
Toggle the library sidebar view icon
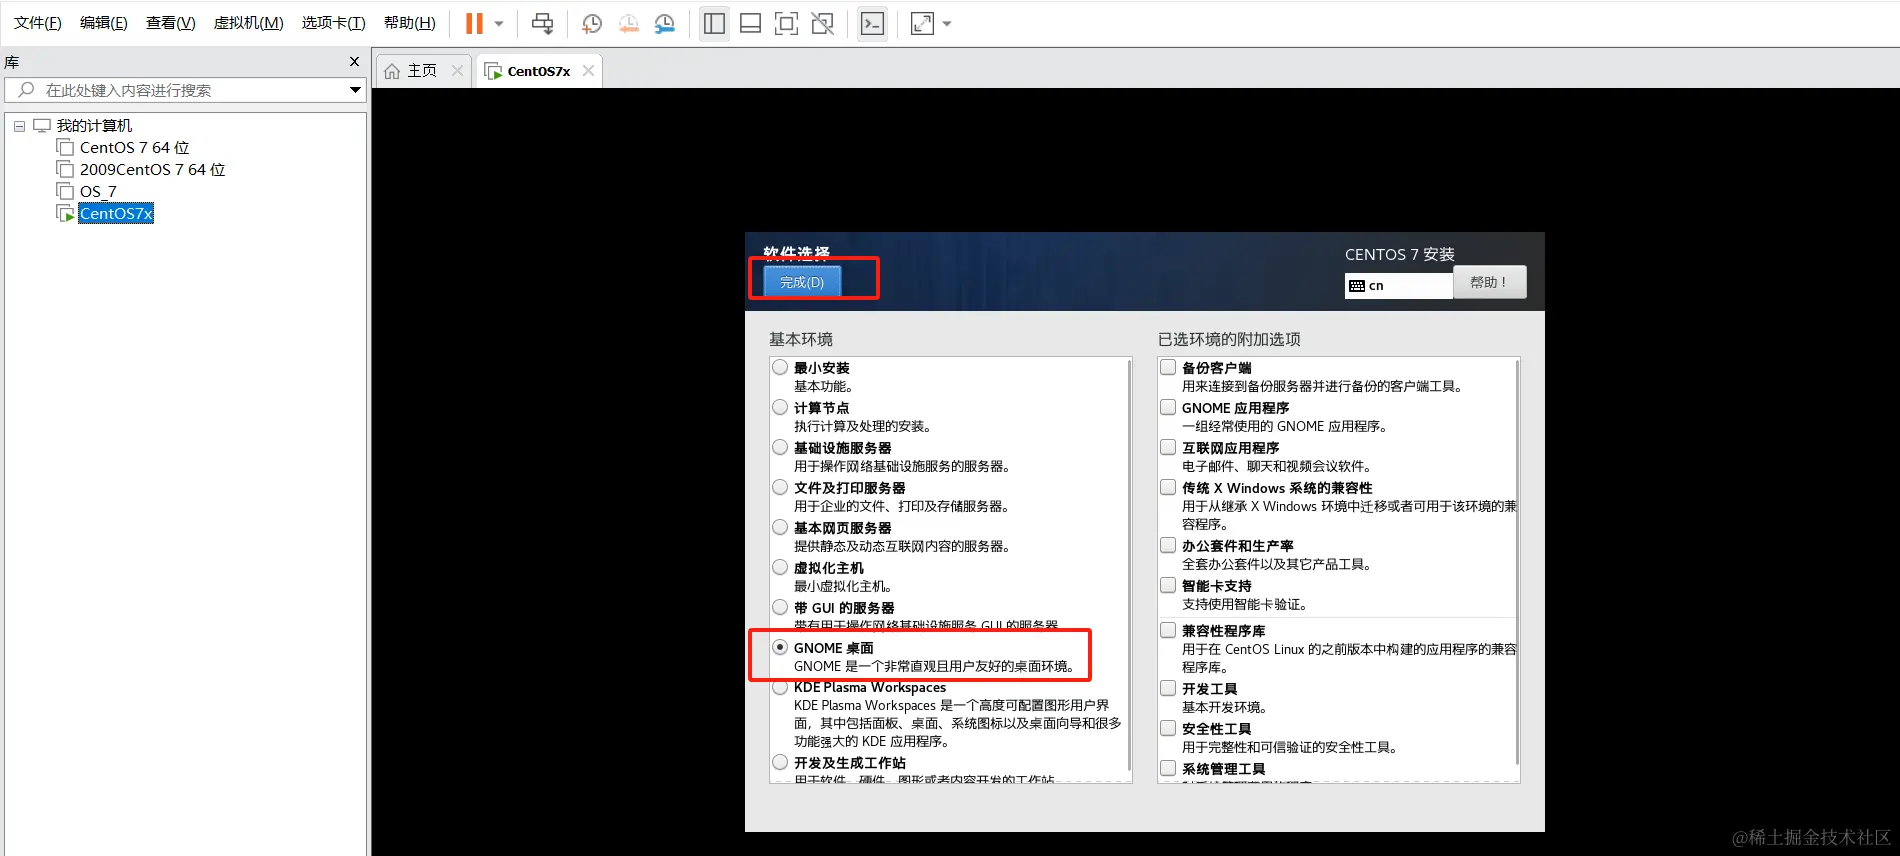714,23
